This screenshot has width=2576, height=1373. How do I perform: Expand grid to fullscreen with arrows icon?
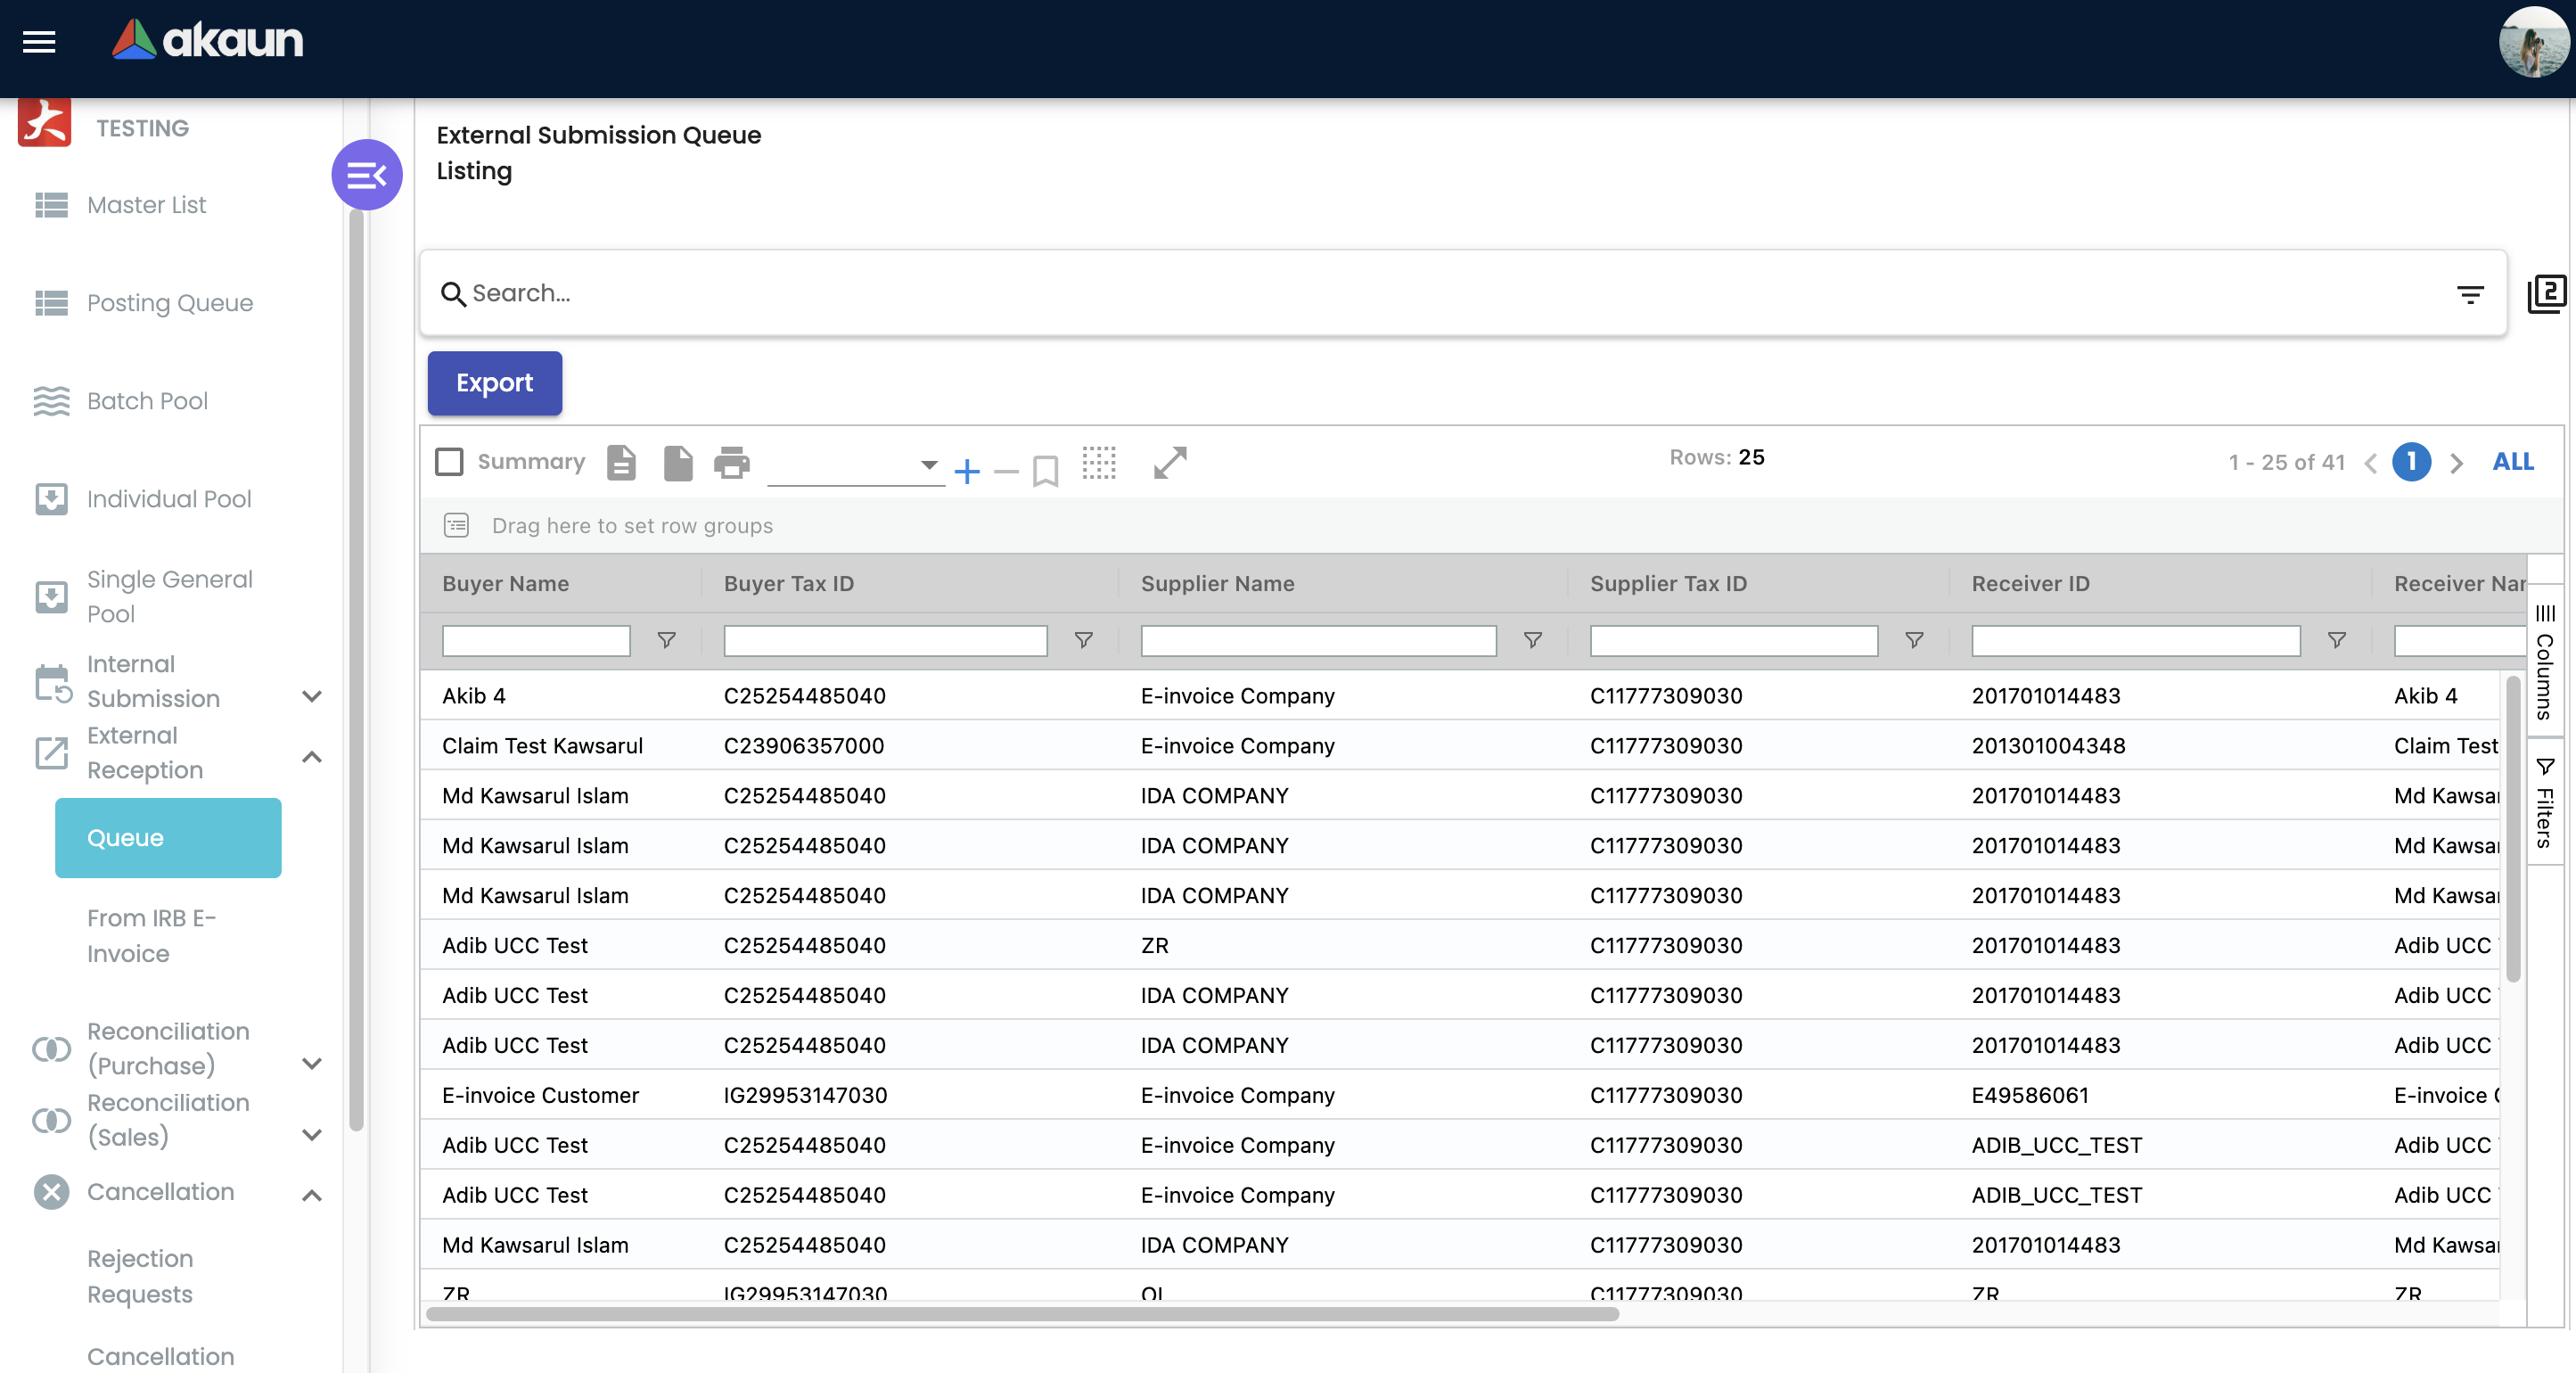[1169, 463]
